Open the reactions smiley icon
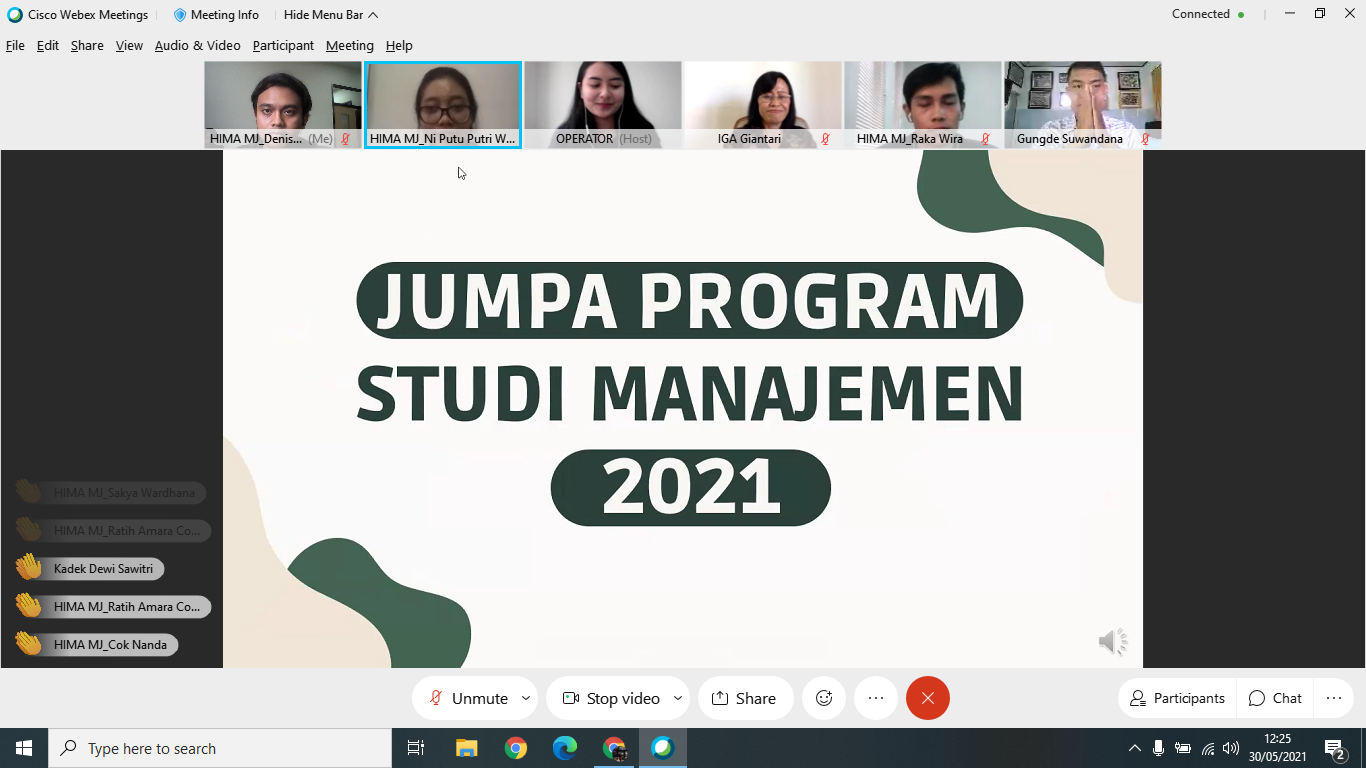The image size is (1366, 768). 824,698
